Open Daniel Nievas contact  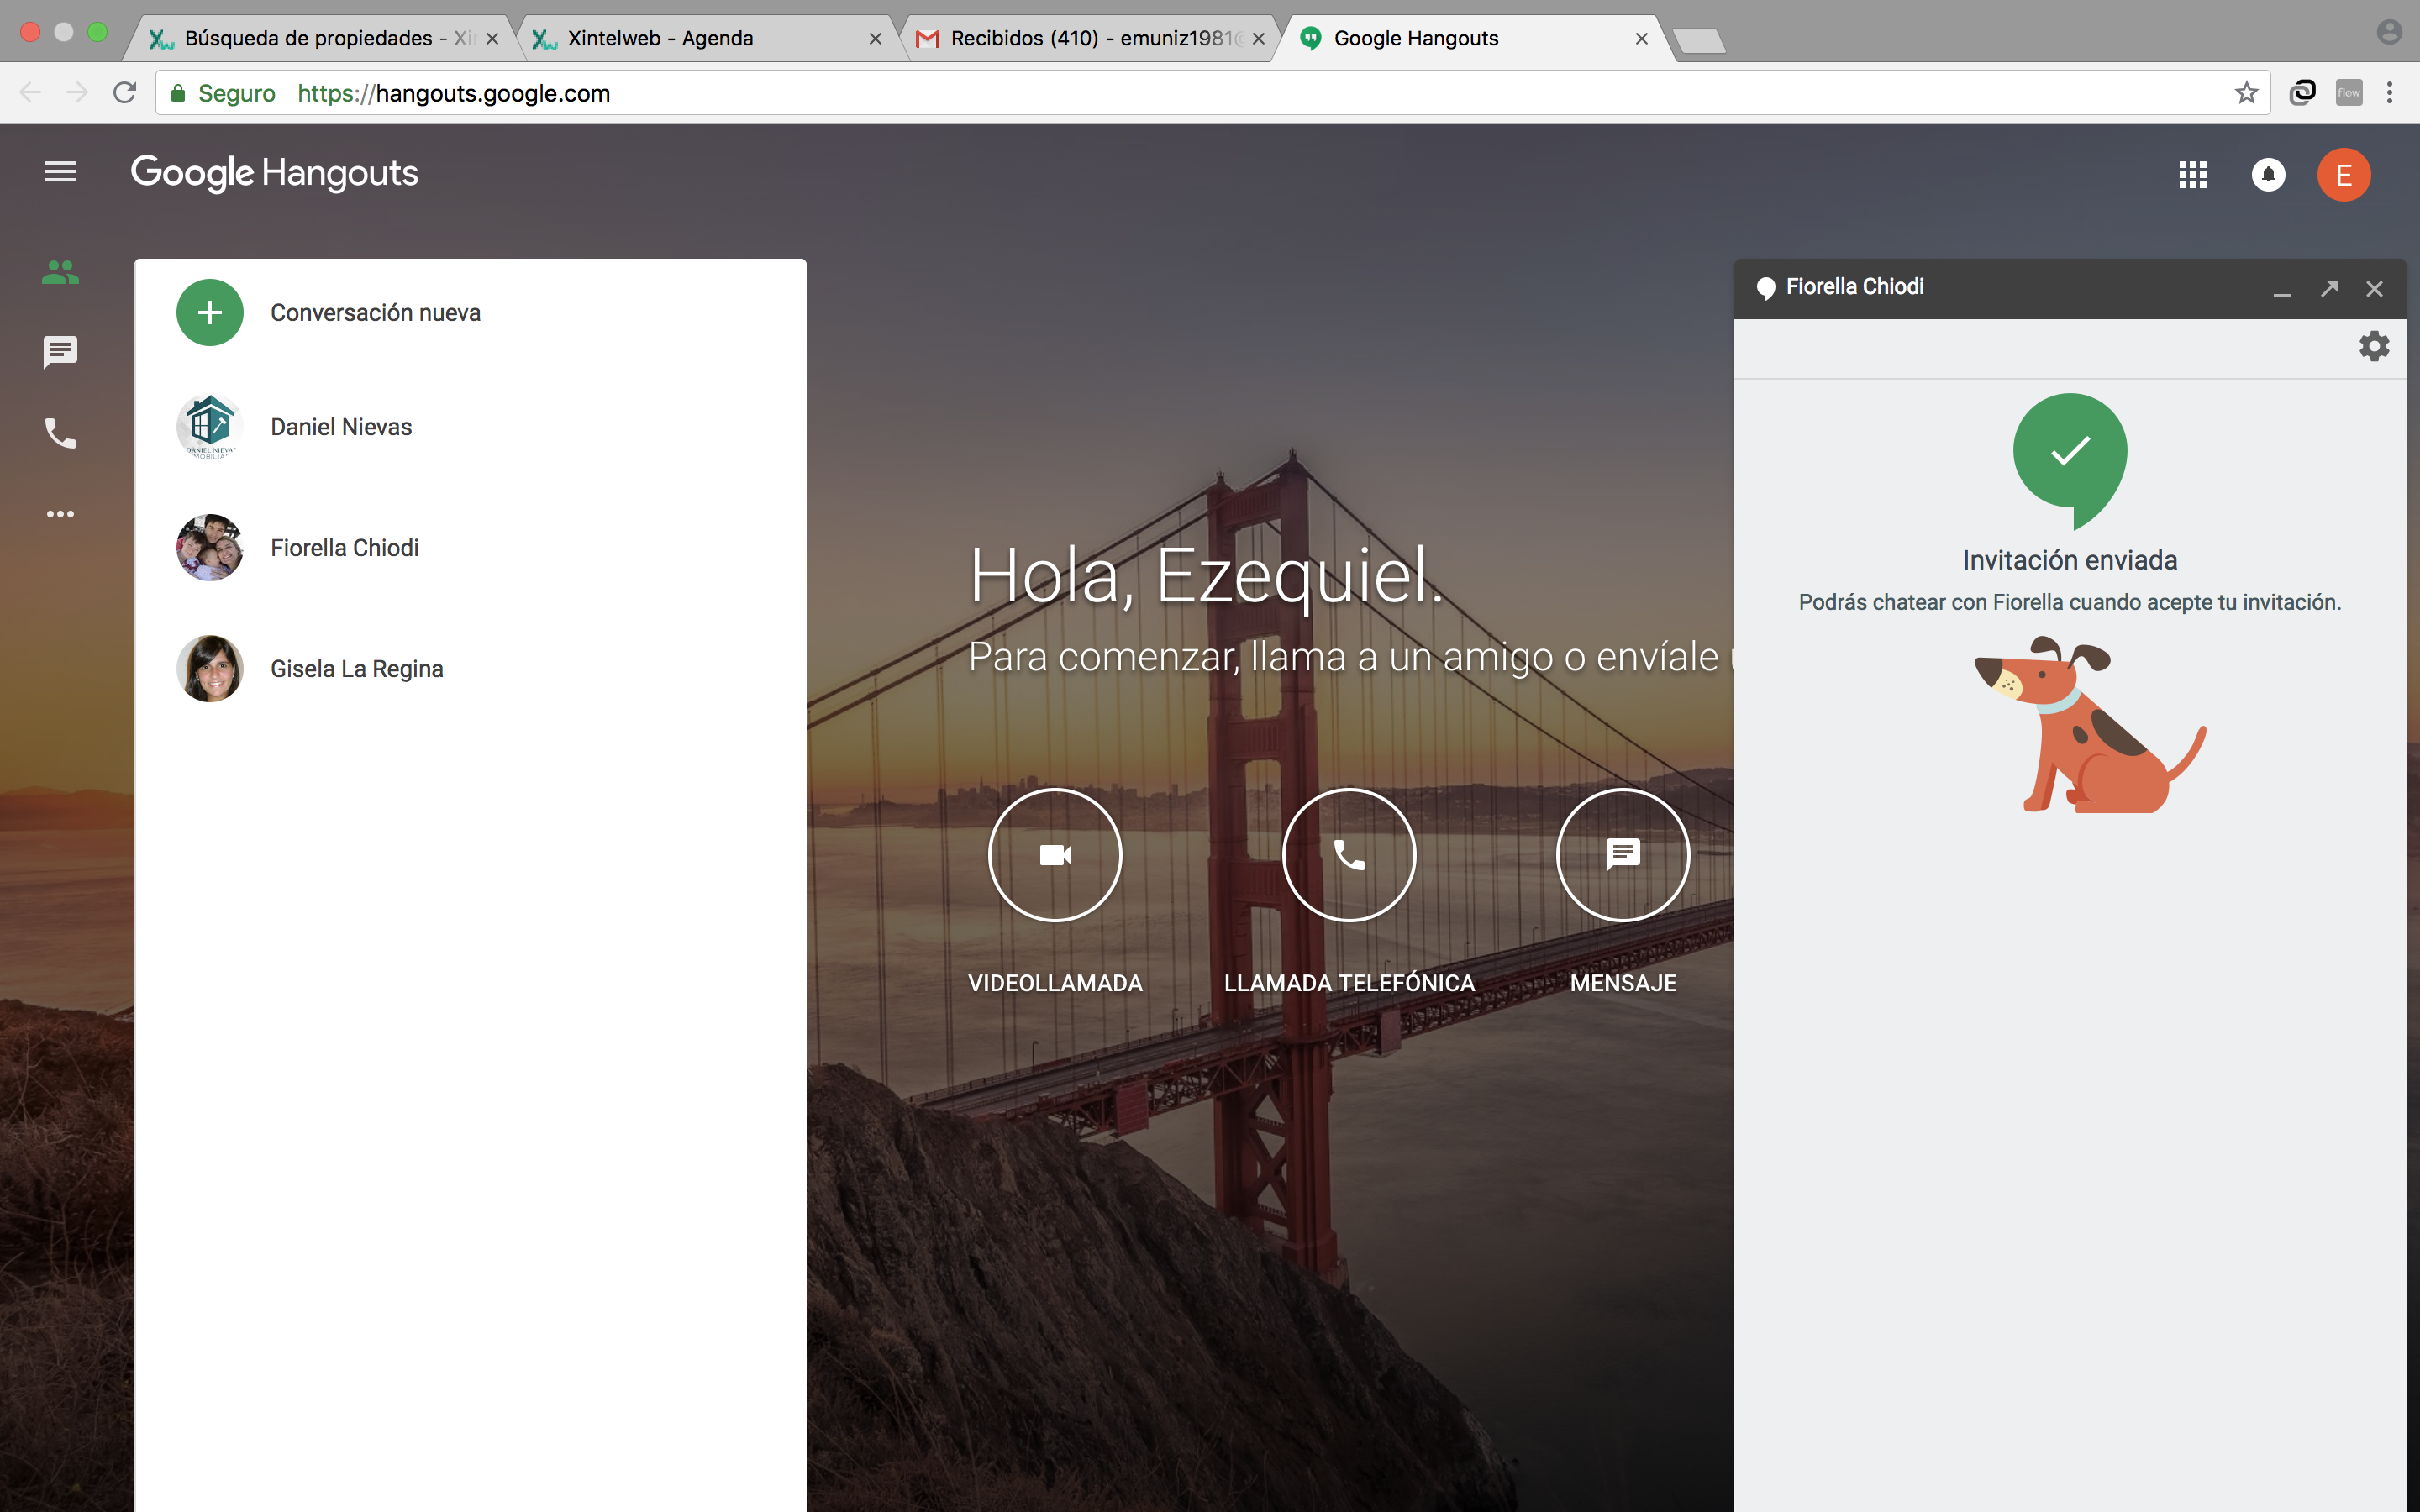[x=340, y=427]
